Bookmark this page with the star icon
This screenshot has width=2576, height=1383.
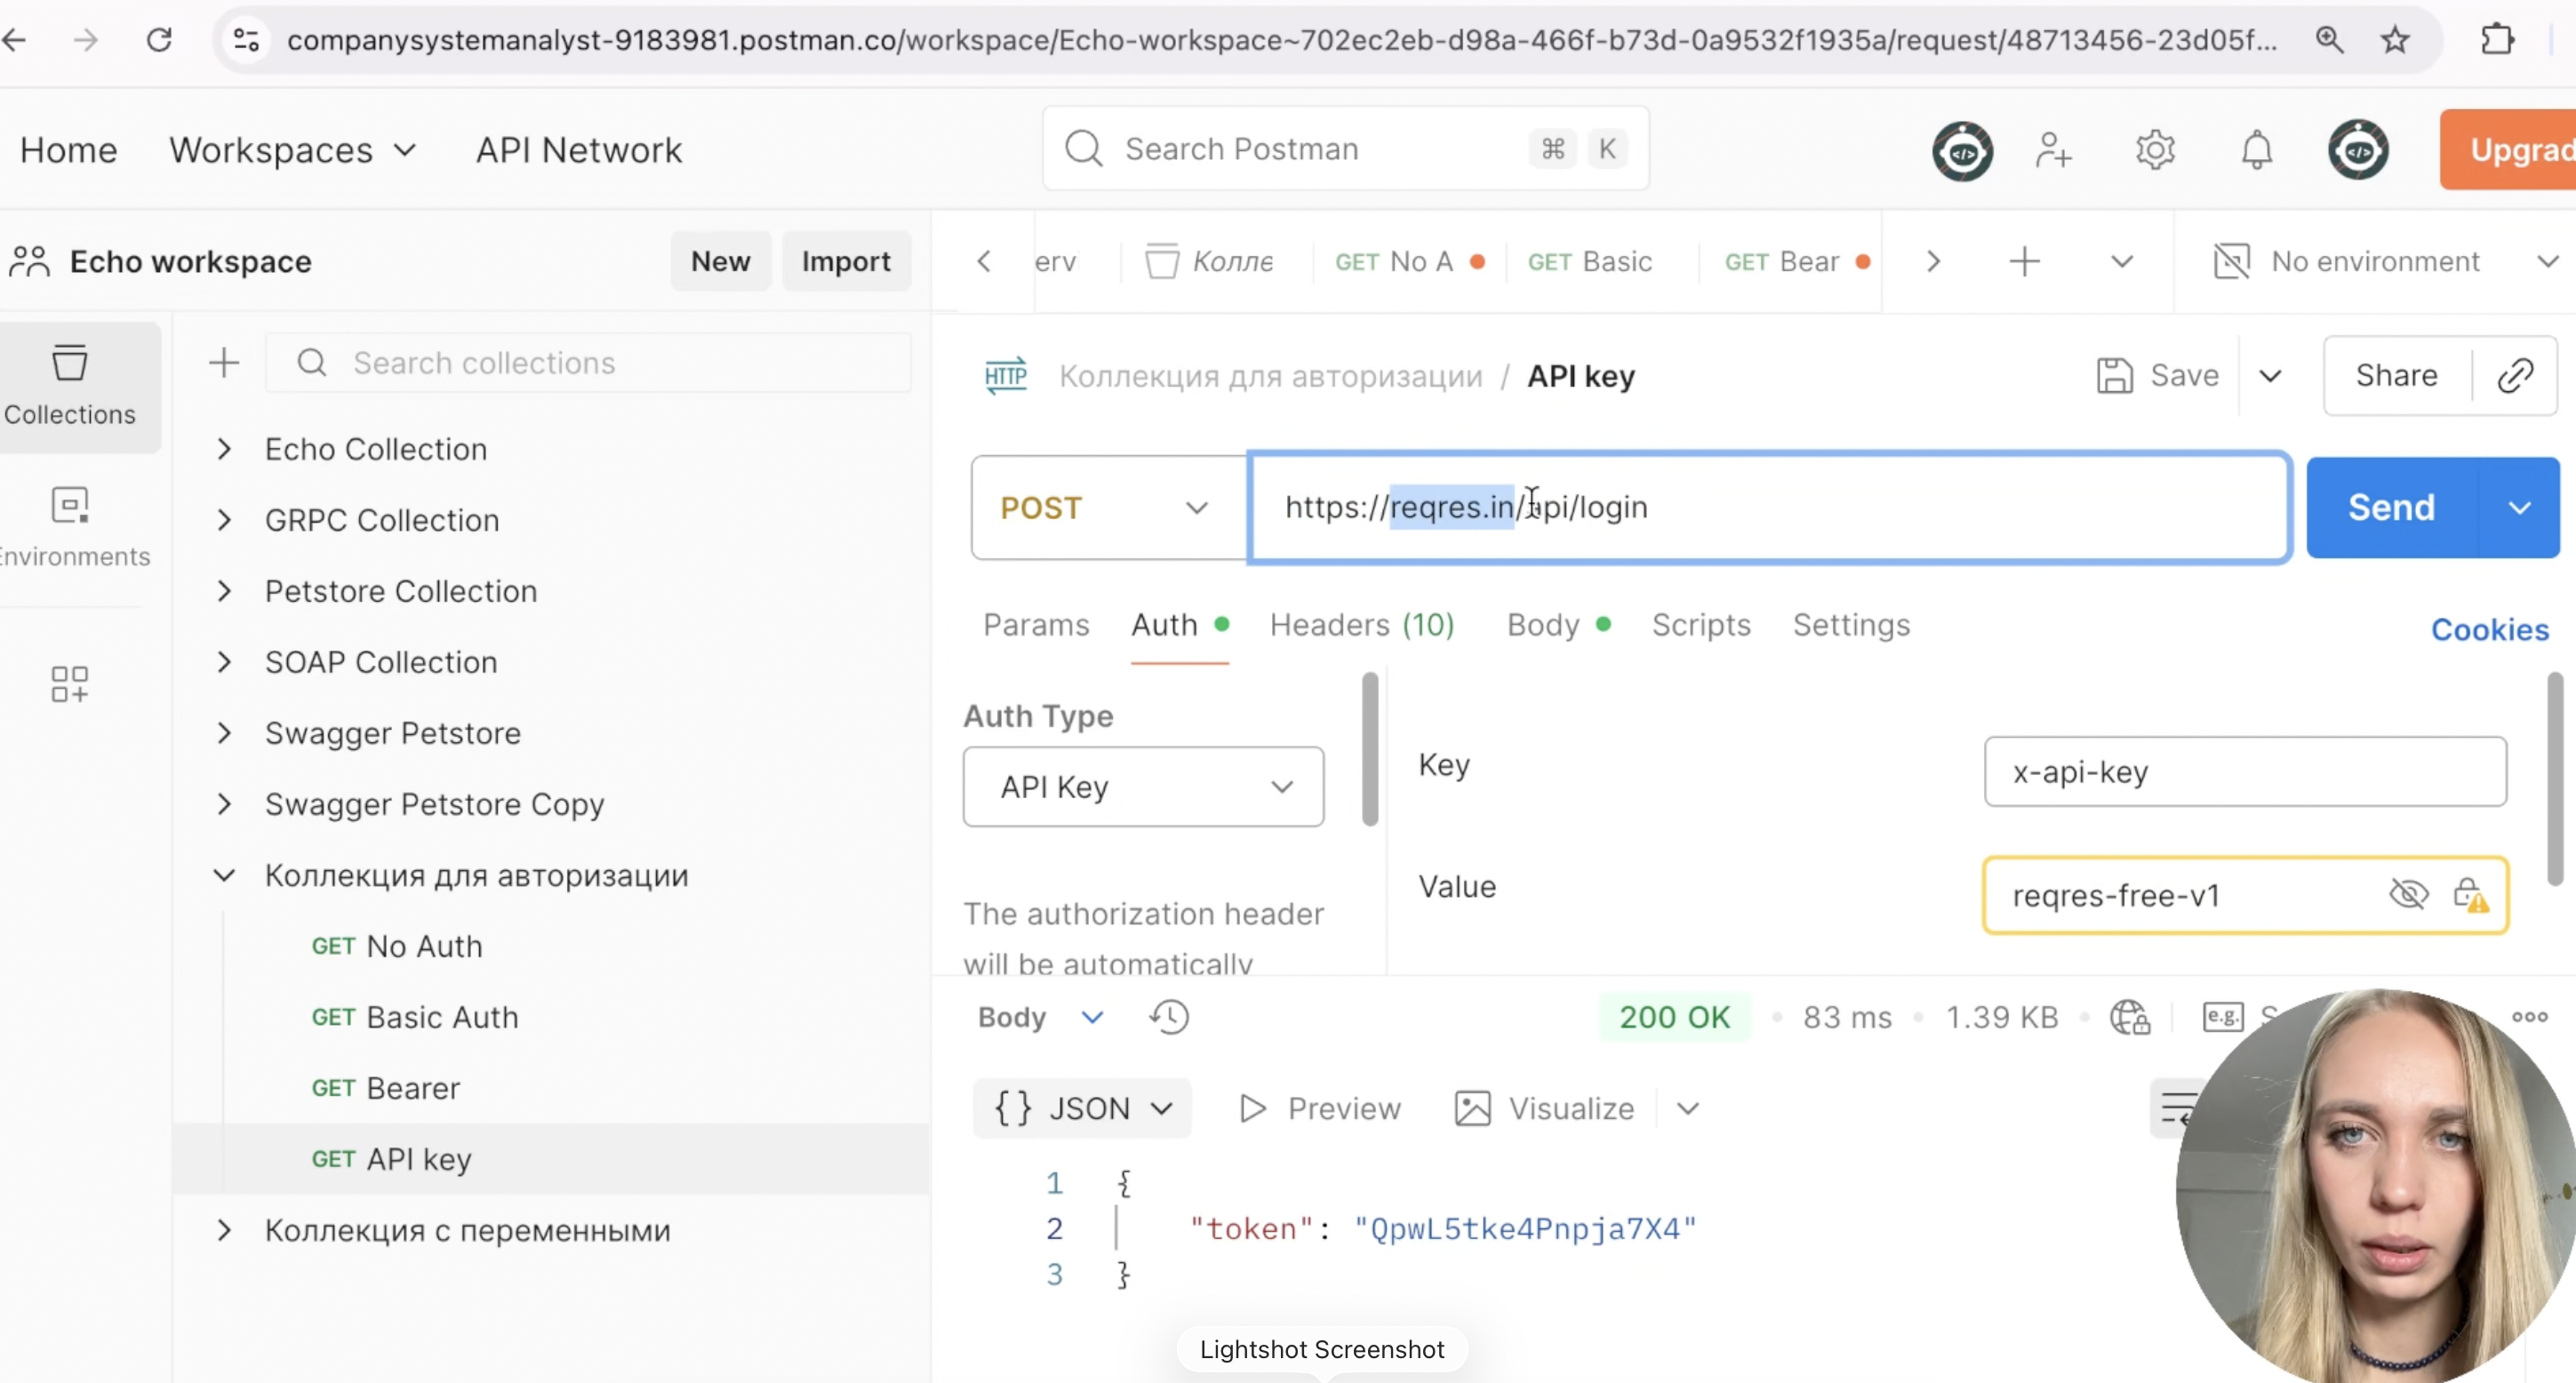pos(2395,40)
